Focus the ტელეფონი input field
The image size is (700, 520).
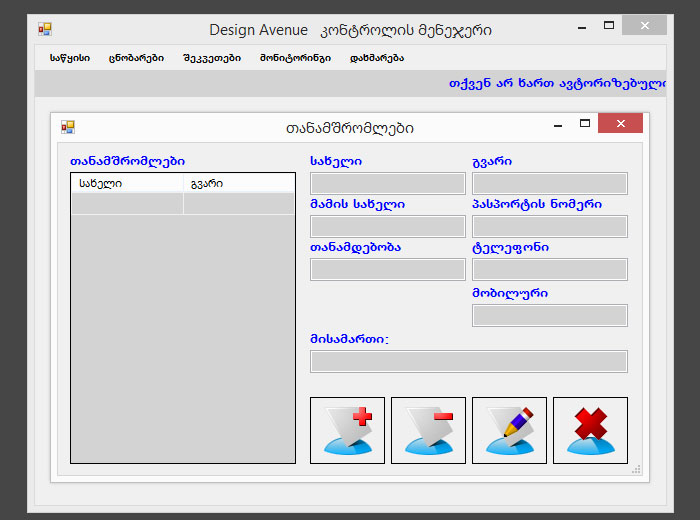pos(550,270)
